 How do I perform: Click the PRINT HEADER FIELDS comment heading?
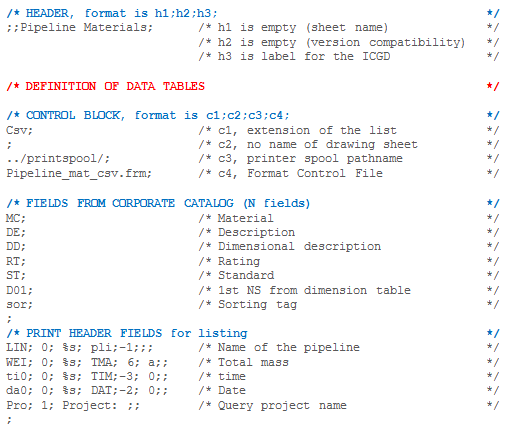coord(127,333)
